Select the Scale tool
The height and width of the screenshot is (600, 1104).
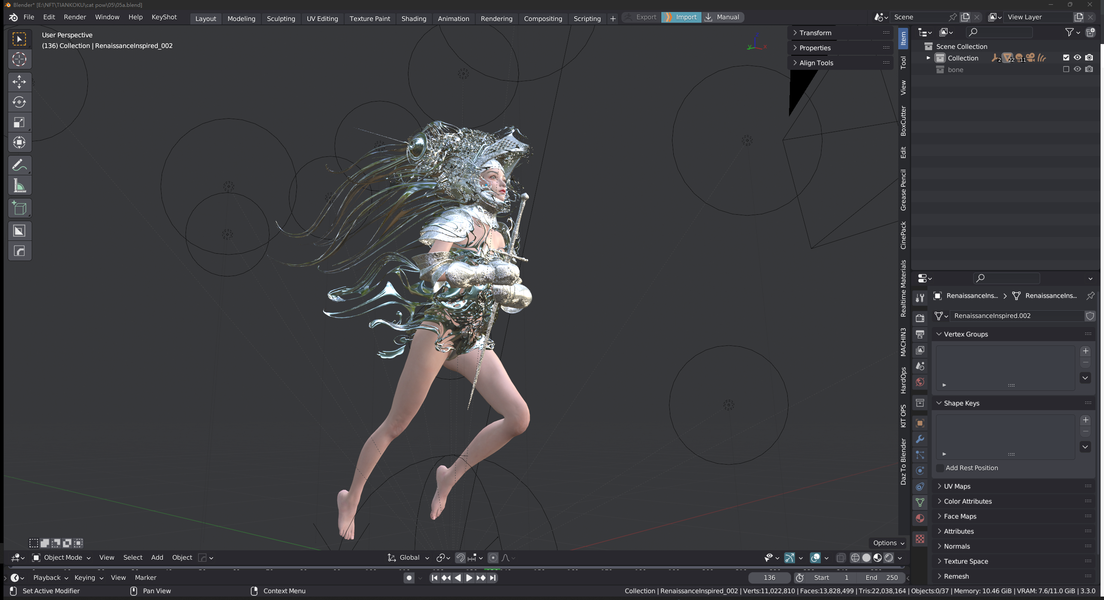coord(19,123)
